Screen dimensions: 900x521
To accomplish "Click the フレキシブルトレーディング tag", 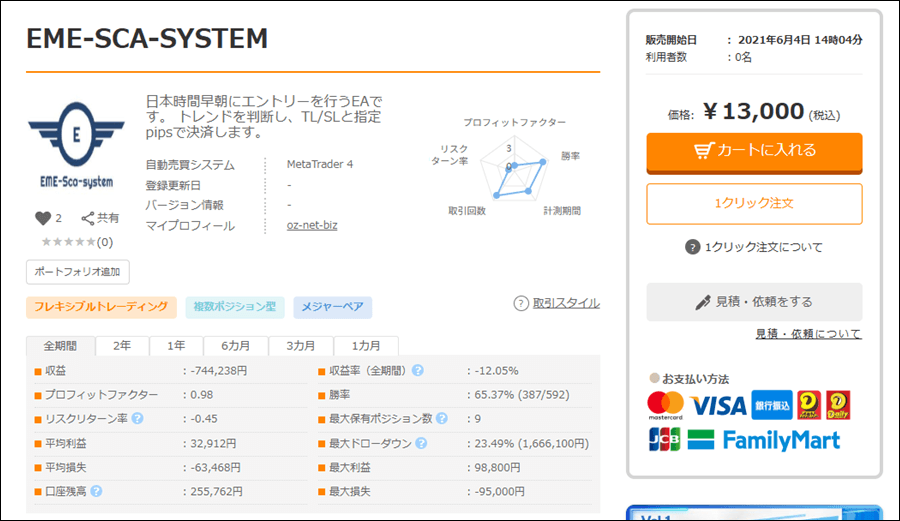I will pos(102,307).
